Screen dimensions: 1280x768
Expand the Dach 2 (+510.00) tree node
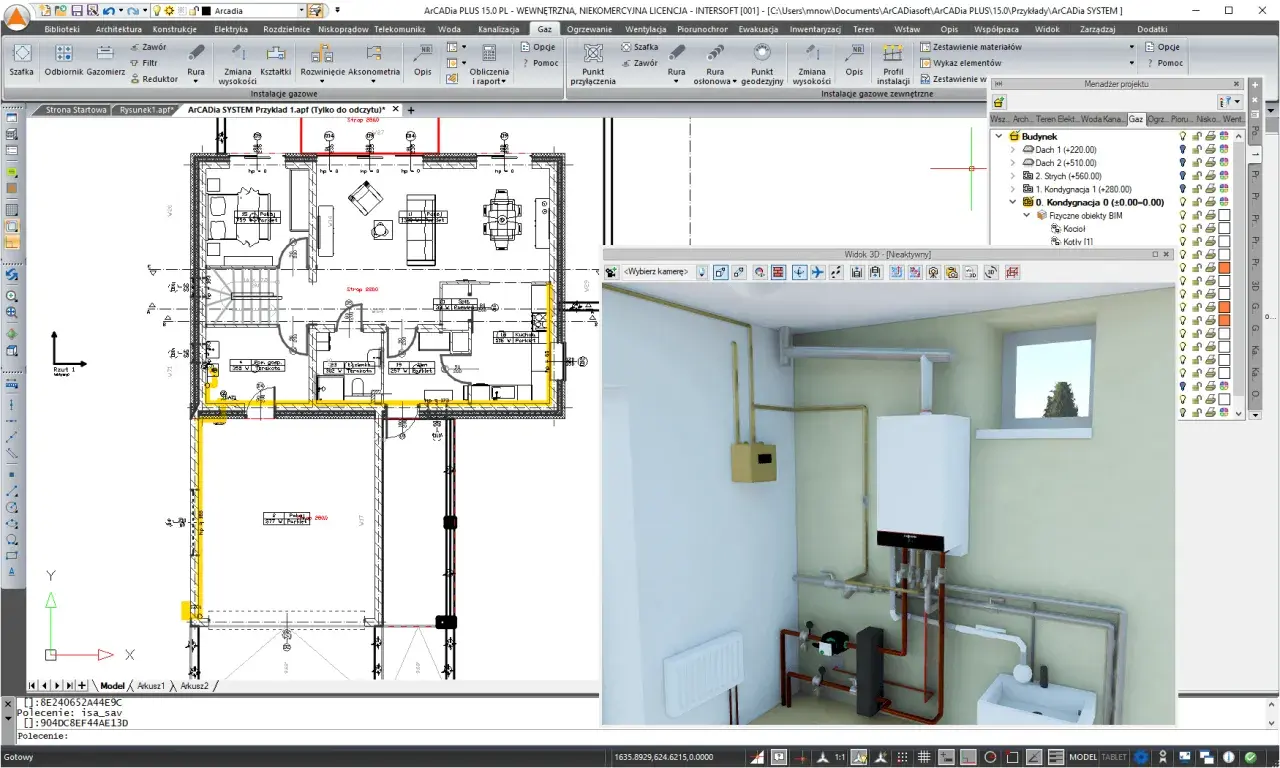point(1012,162)
